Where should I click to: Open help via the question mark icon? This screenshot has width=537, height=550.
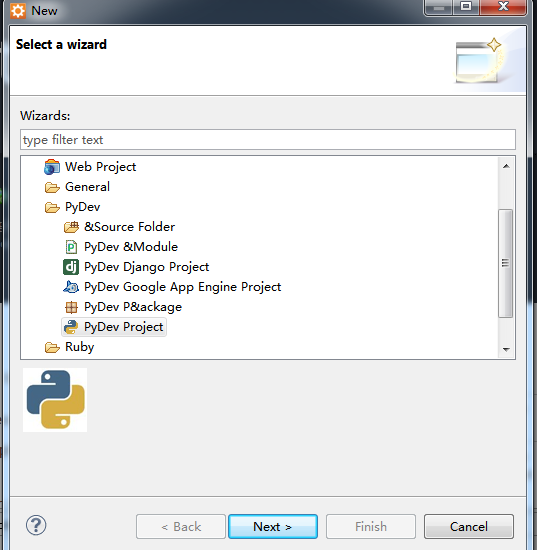[x=36, y=525]
